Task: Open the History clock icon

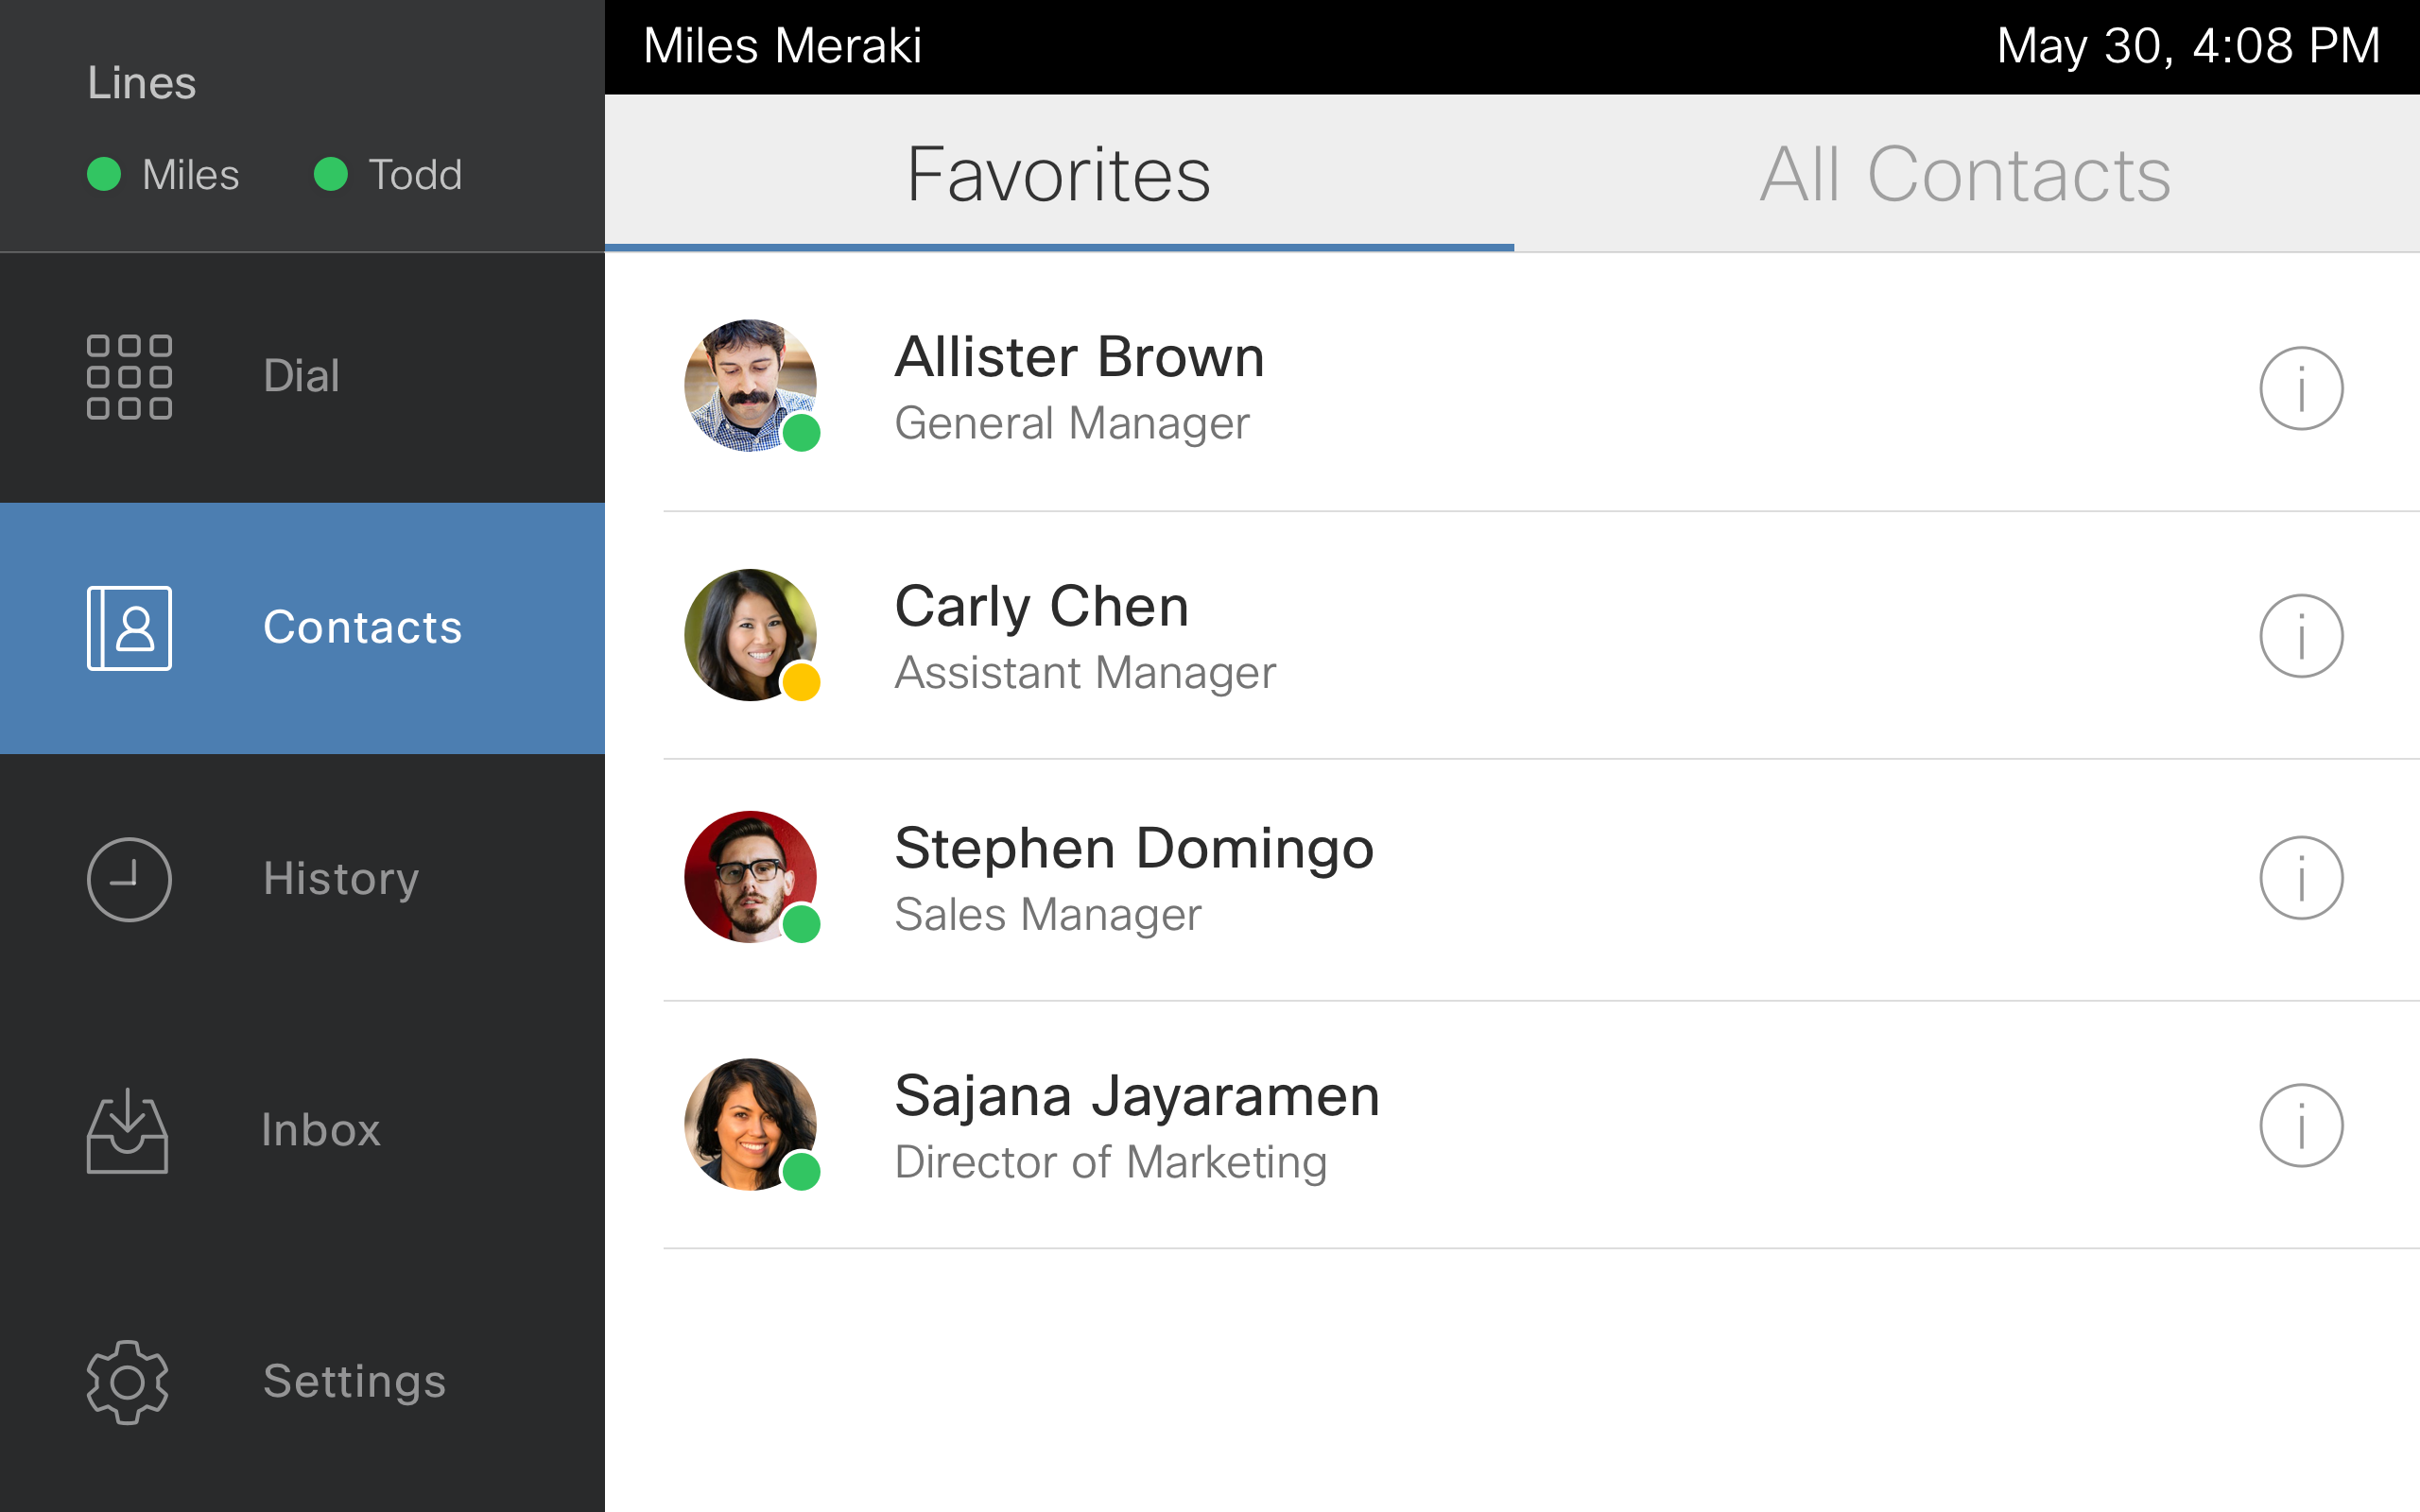Action: (x=129, y=879)
